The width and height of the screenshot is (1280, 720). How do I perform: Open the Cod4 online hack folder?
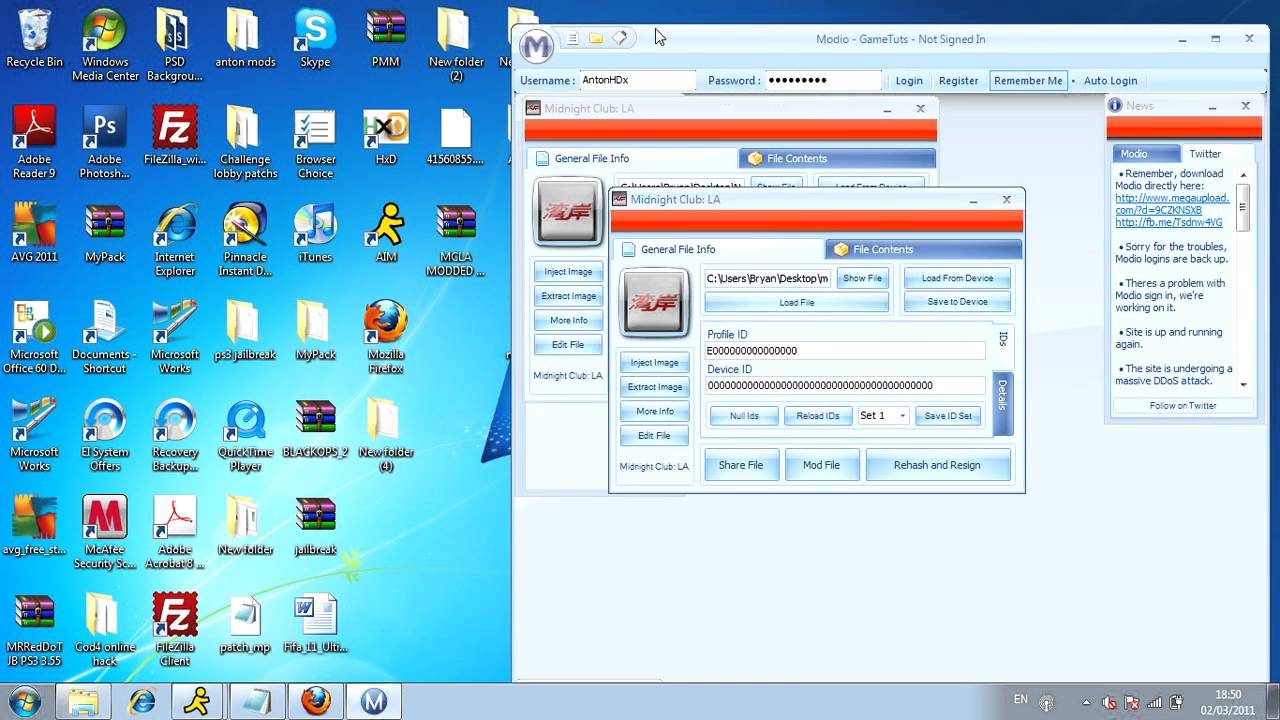(105, 630)
